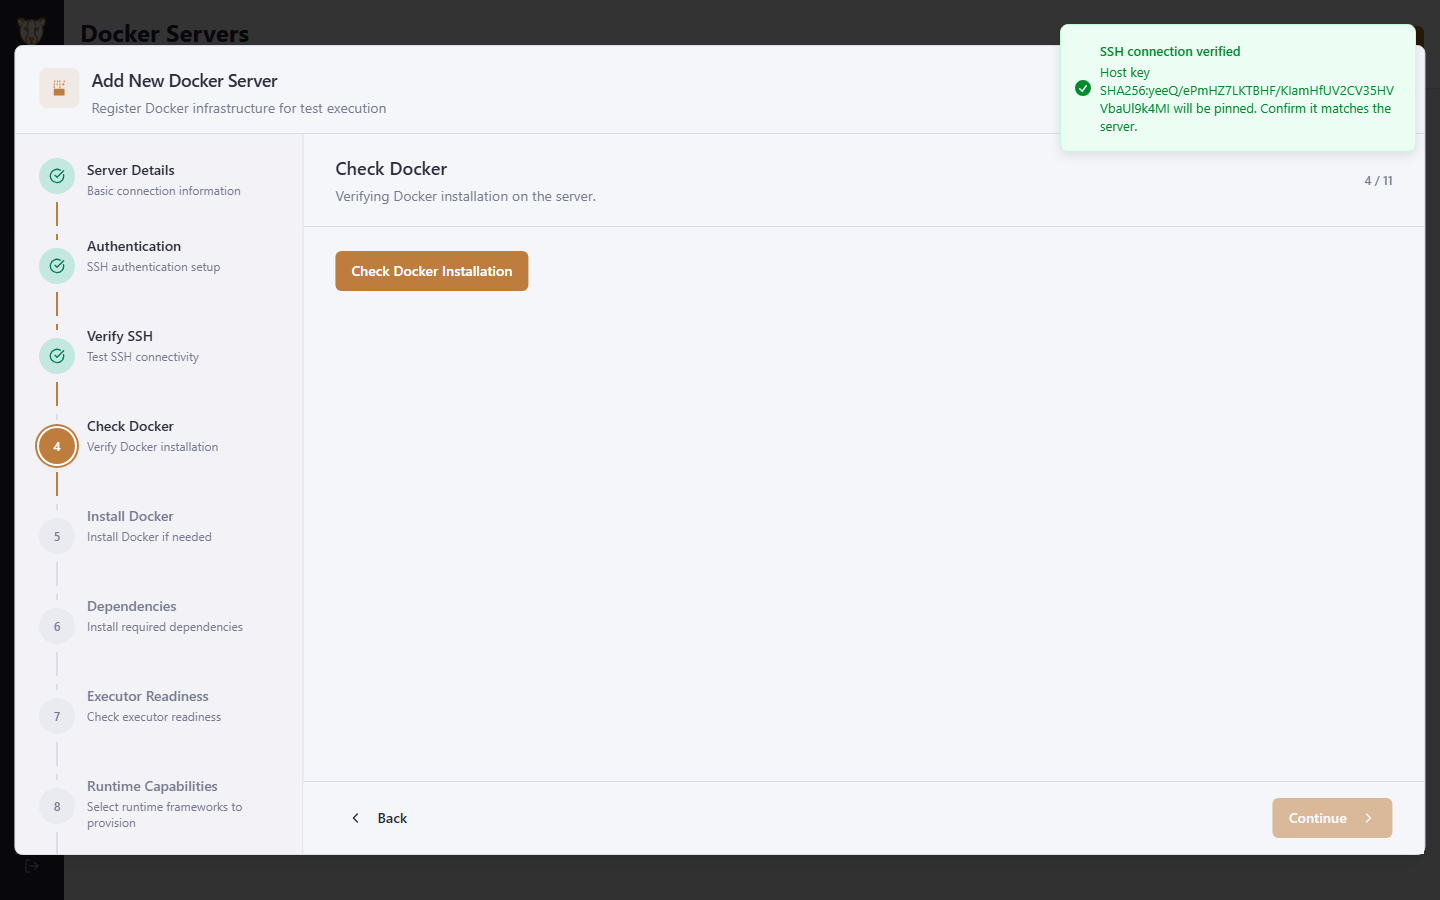Image resolution: width=1440 pixels, height=900 pixels.
Task: Select the Verify SSH step checkmark icon
Action: coord(57,356)
